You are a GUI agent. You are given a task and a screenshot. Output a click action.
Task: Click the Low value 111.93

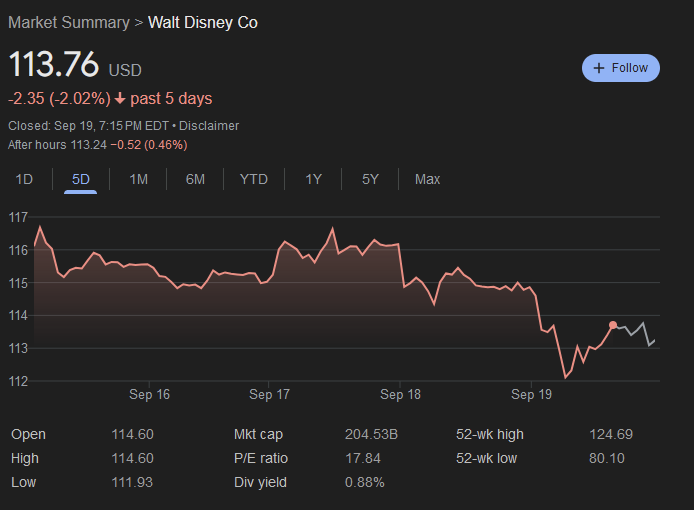click(132, 482)
